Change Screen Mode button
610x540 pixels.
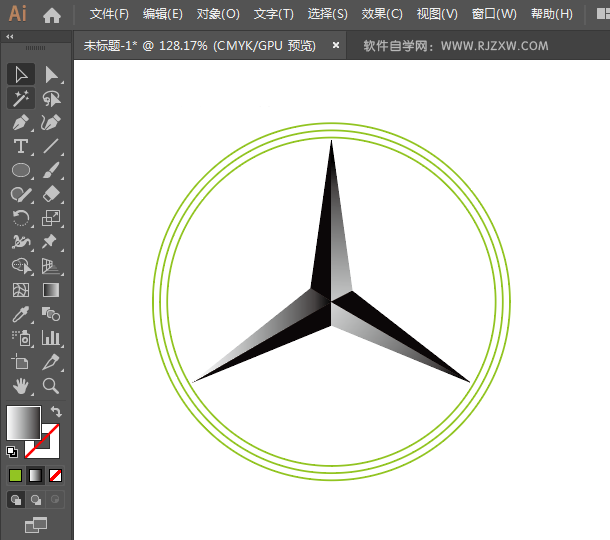[x=36, y=525]
